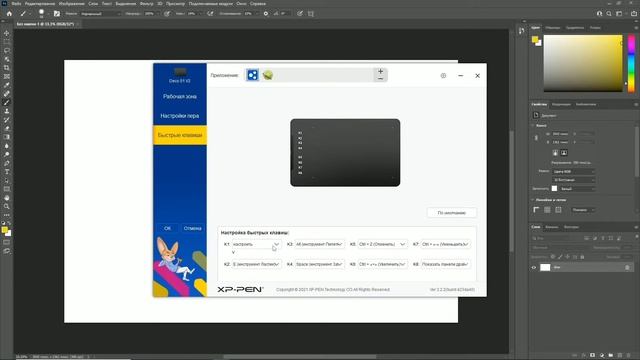Open the K7 shortcut dropdown
This screenshot has height=360, width=640.
[445, 244]
